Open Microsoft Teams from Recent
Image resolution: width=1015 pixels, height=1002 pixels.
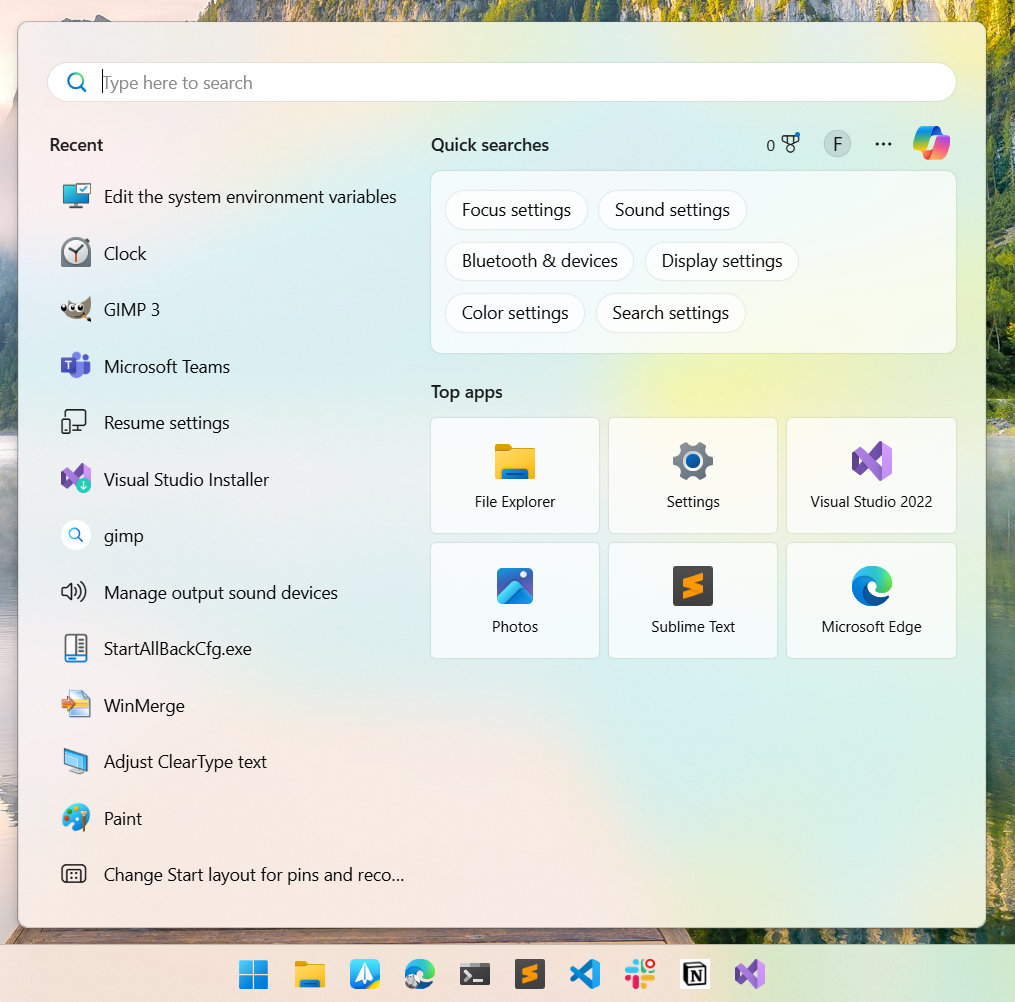[166, 367]
